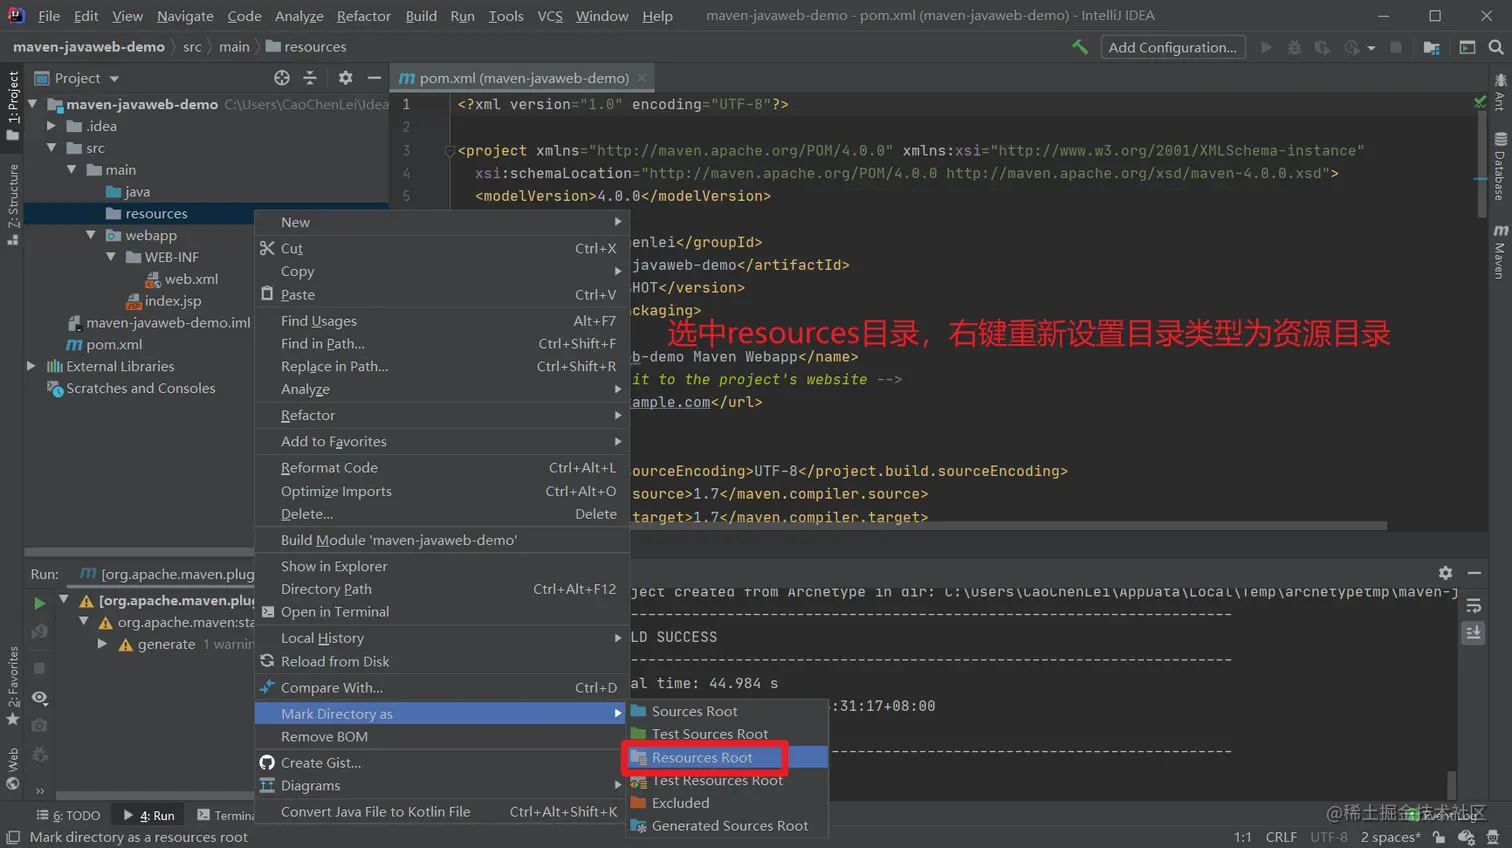Click Add Configuration button
Image resolution: width=1512 pixels, height=848 pixels.
click(1173, 47)
